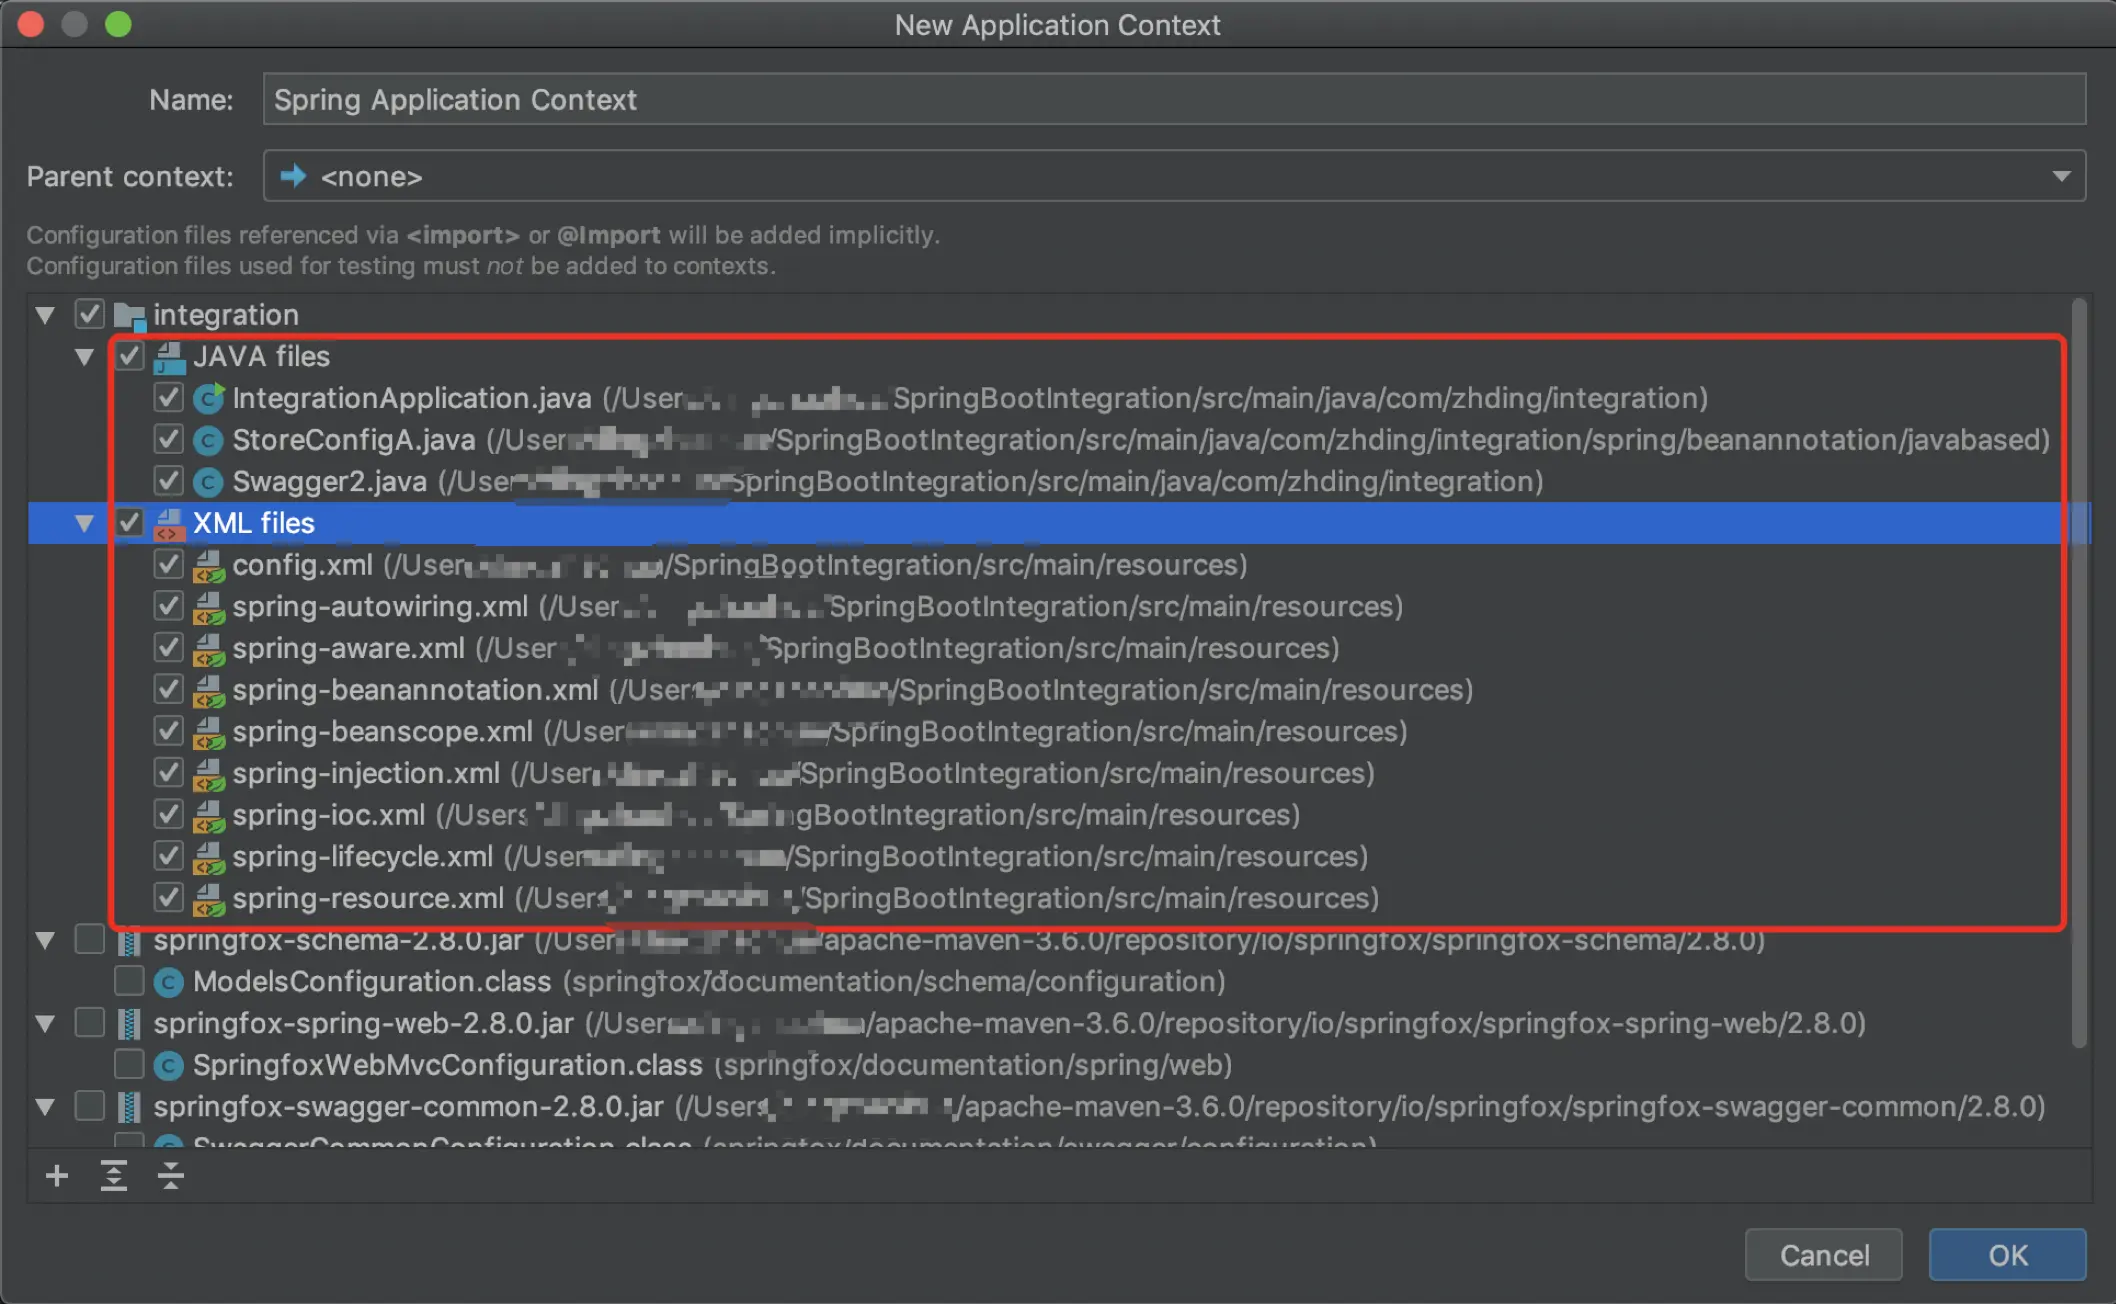
Task: Open the Parent context dropdown
Action: coord(2060,177)
